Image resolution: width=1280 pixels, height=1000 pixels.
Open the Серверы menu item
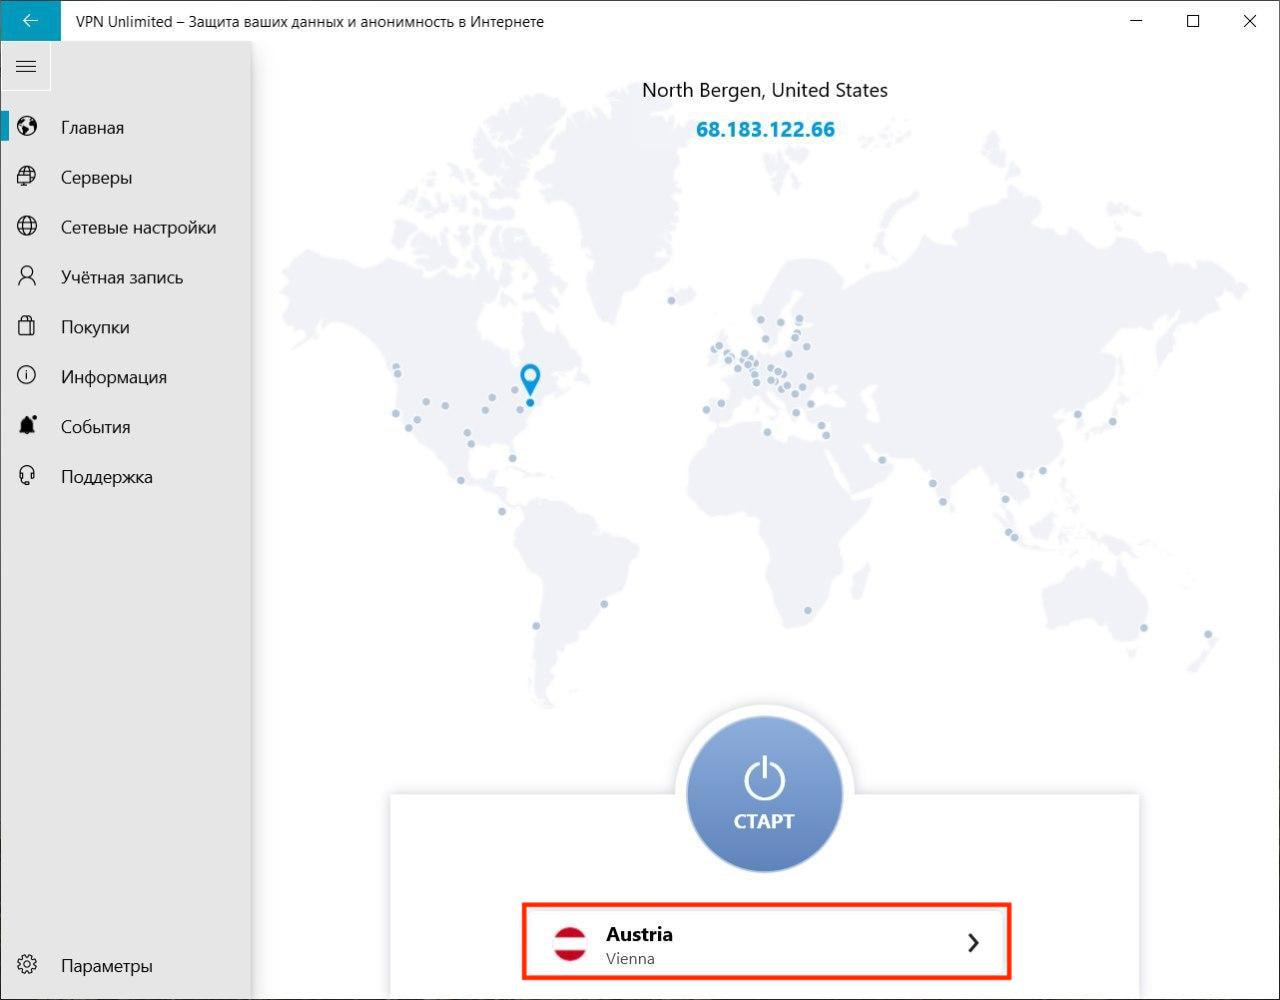96,178
